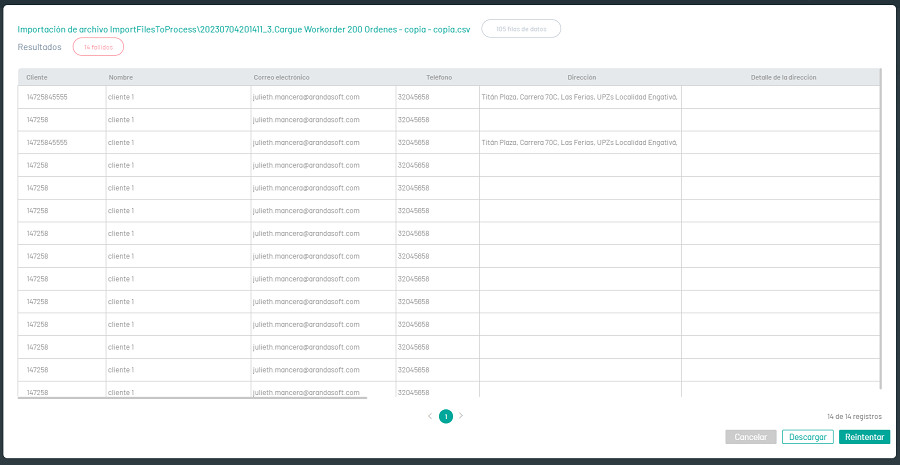Click the table's horizontal scrollbar

192,397
